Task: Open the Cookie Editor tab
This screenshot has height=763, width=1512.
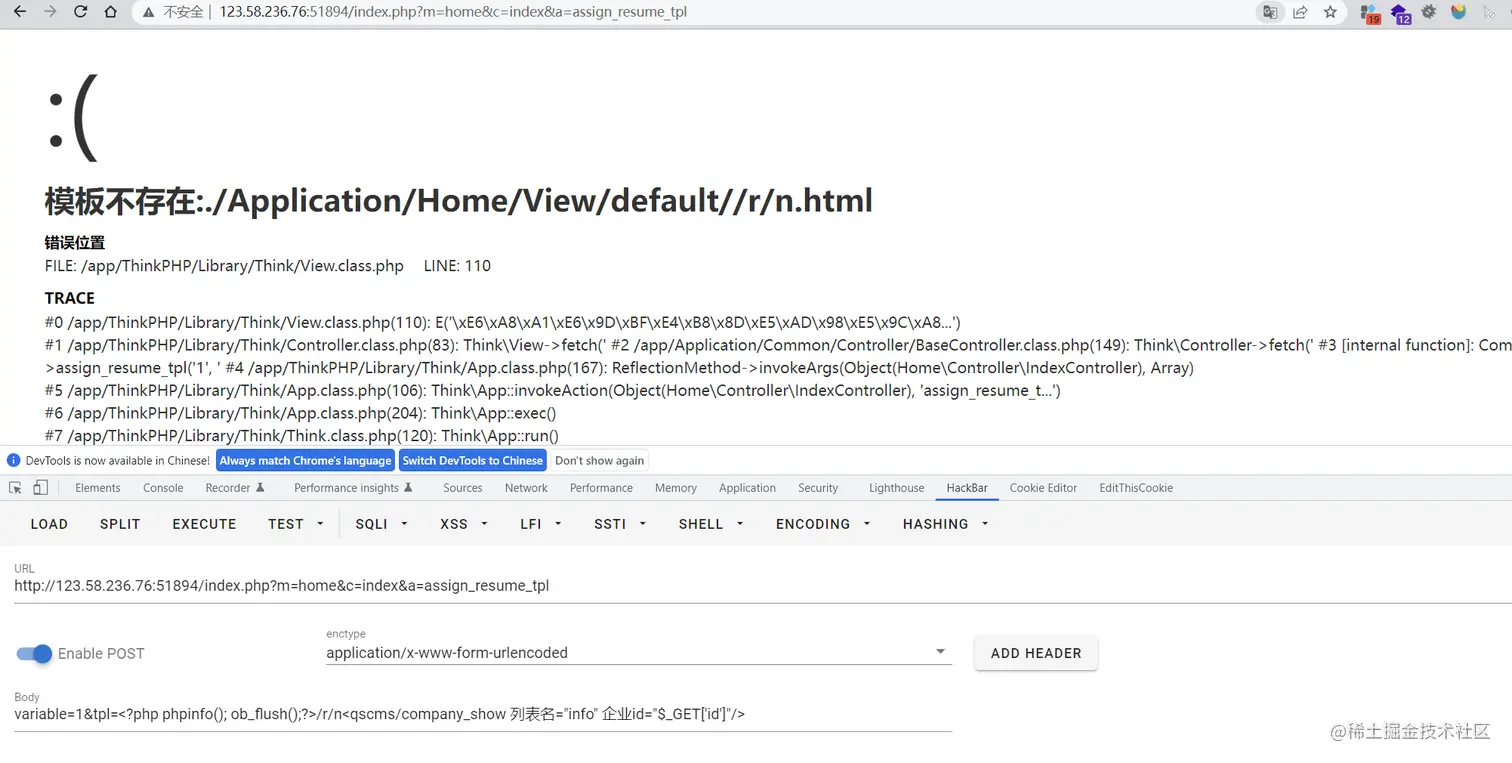Action: coord(1043,488)
